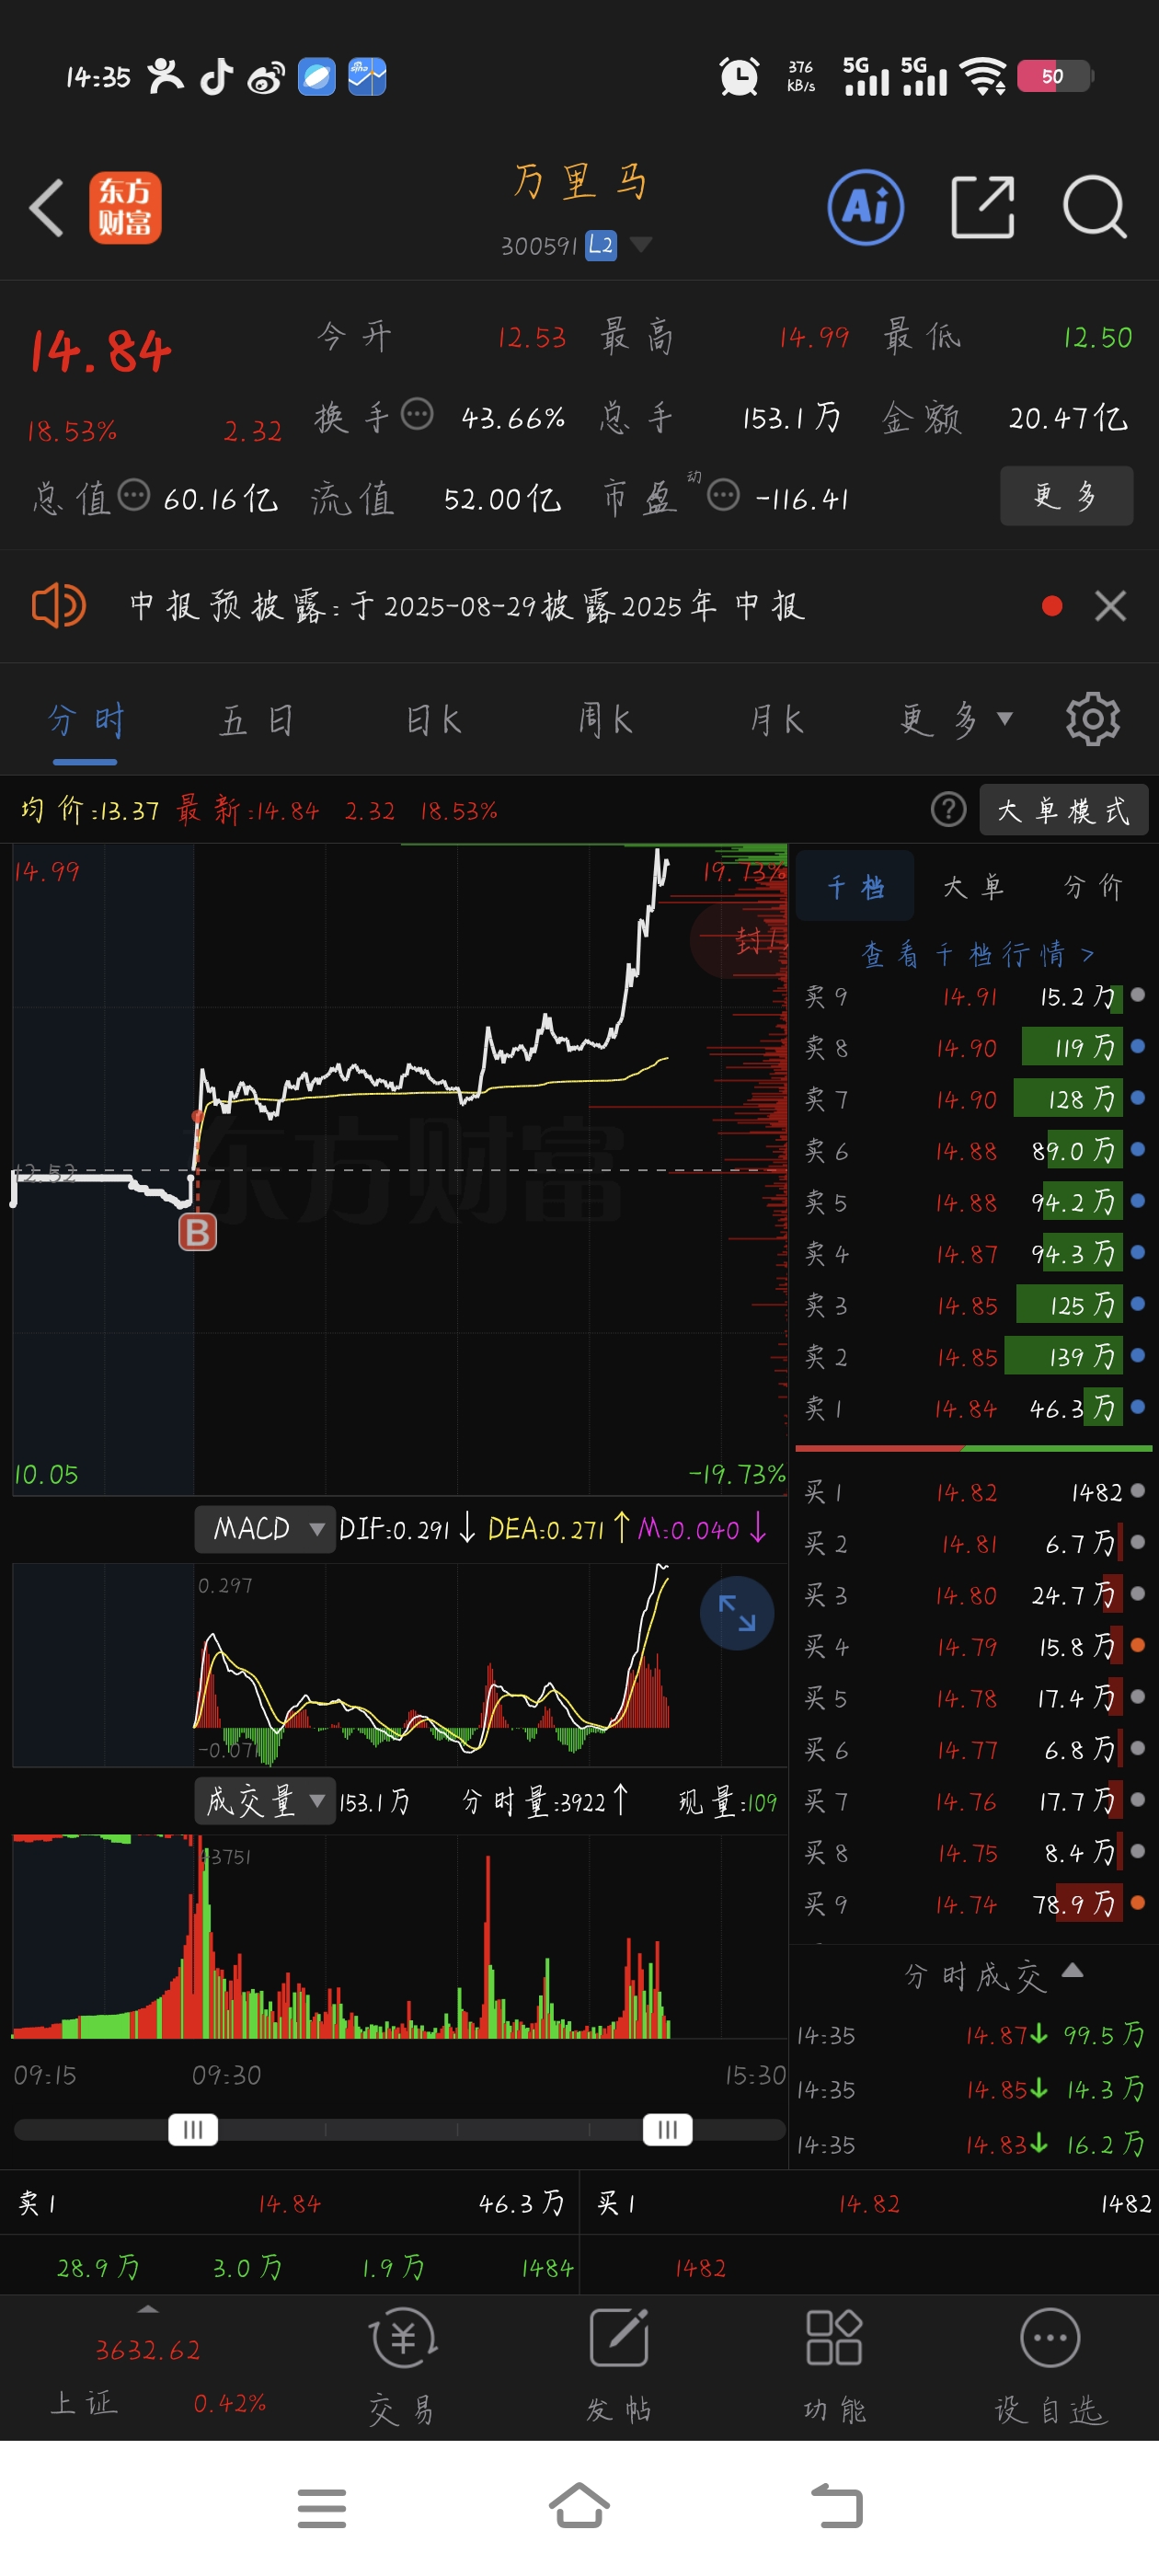The height and width of the screenshot is (2576, 1159).
Task: Select the 分价 tab
Action: click(x=1092, y=887)
